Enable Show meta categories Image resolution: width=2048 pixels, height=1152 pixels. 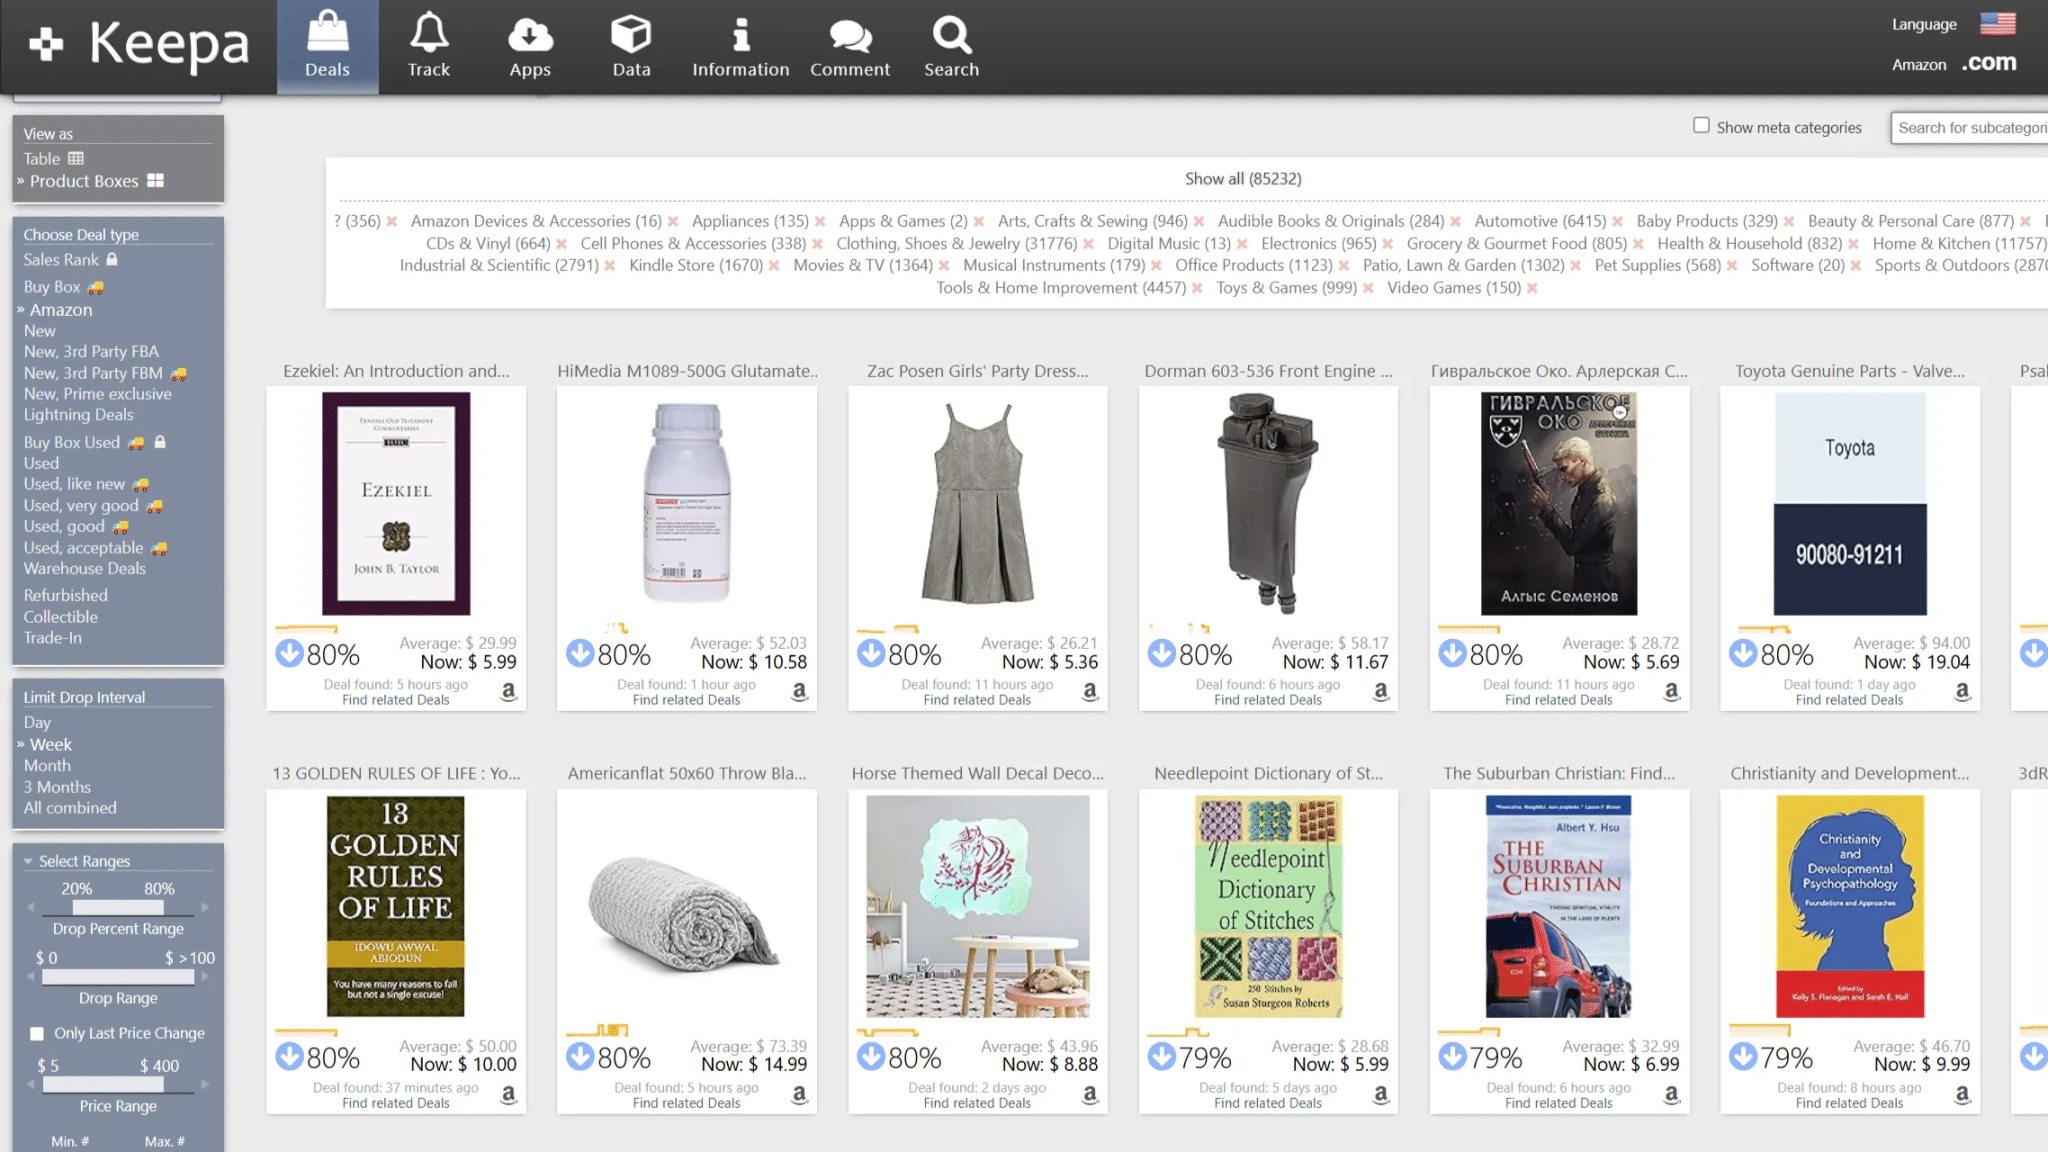click(1701, 123)
